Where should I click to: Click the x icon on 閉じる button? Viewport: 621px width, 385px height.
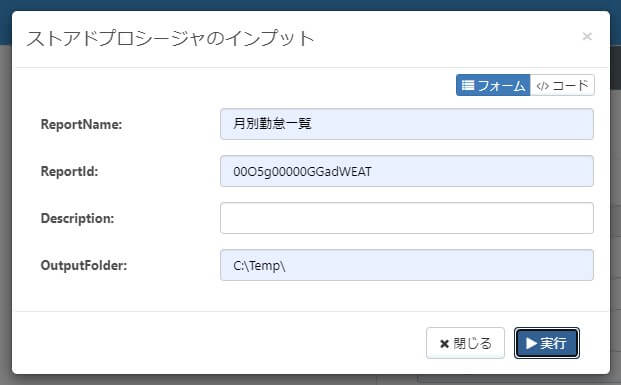tap(444, 344)
